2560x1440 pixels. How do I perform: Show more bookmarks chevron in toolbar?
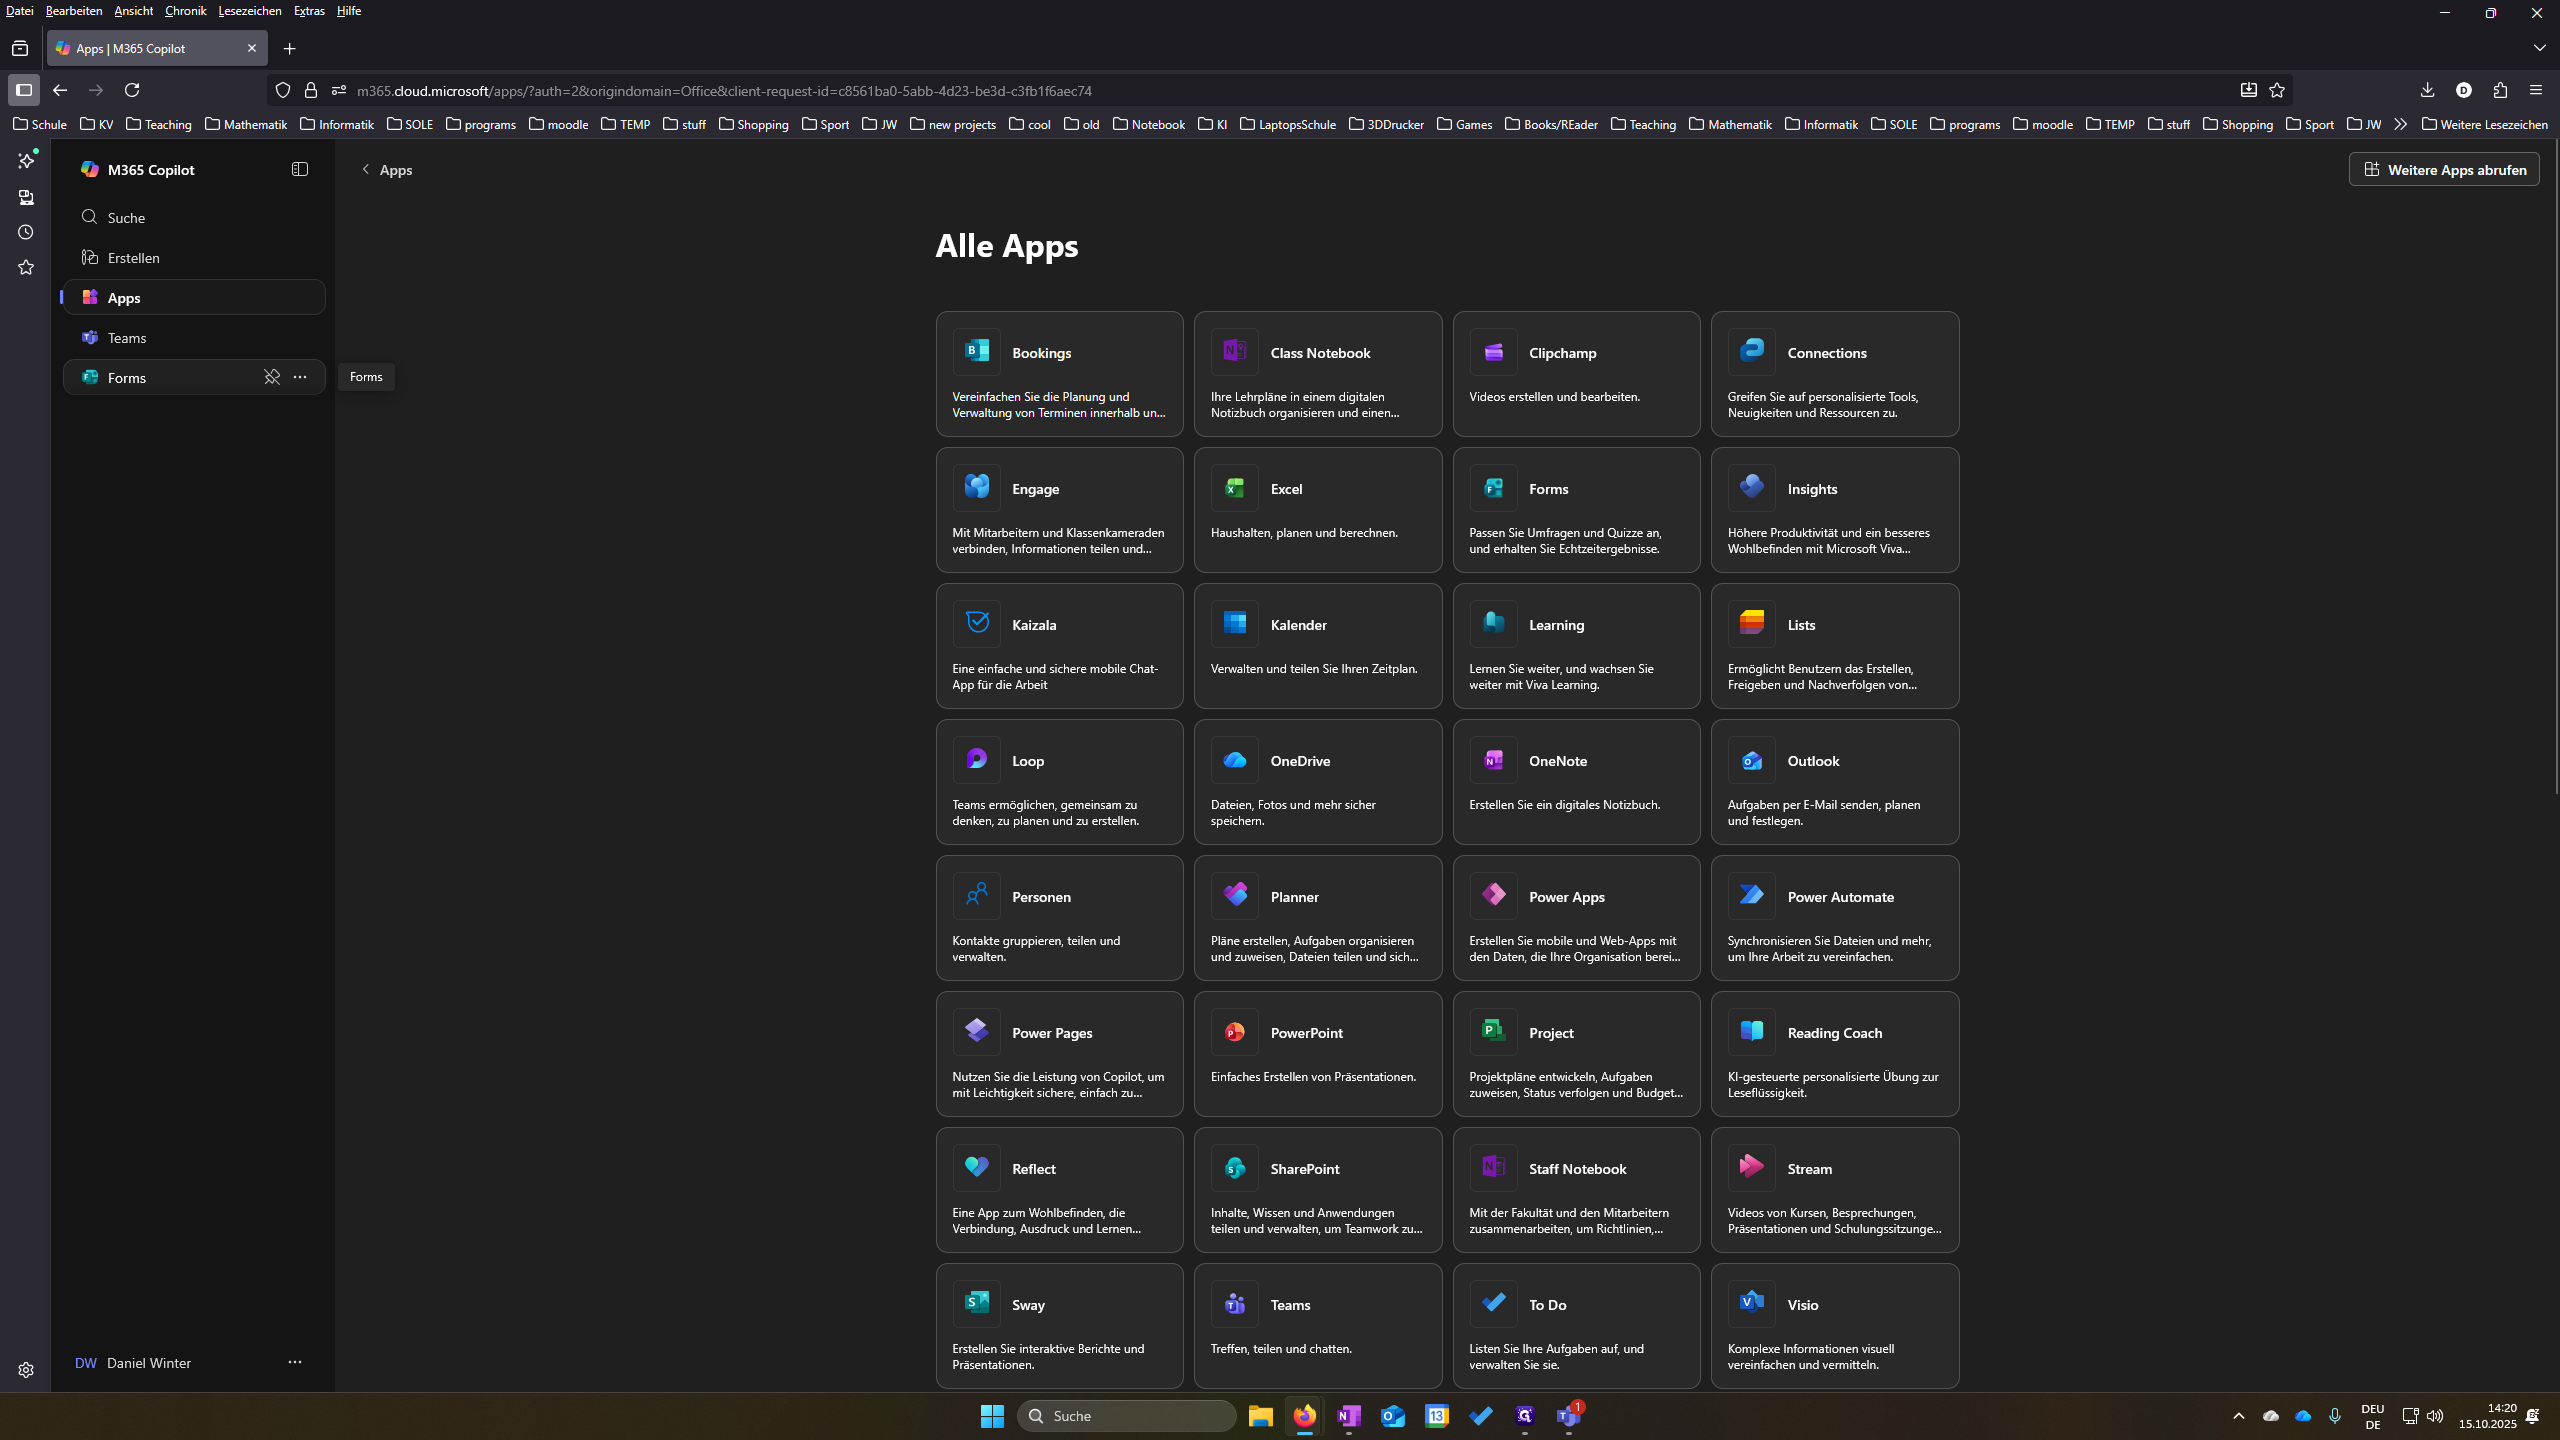pyautogui.click(x=2400, y=124)
